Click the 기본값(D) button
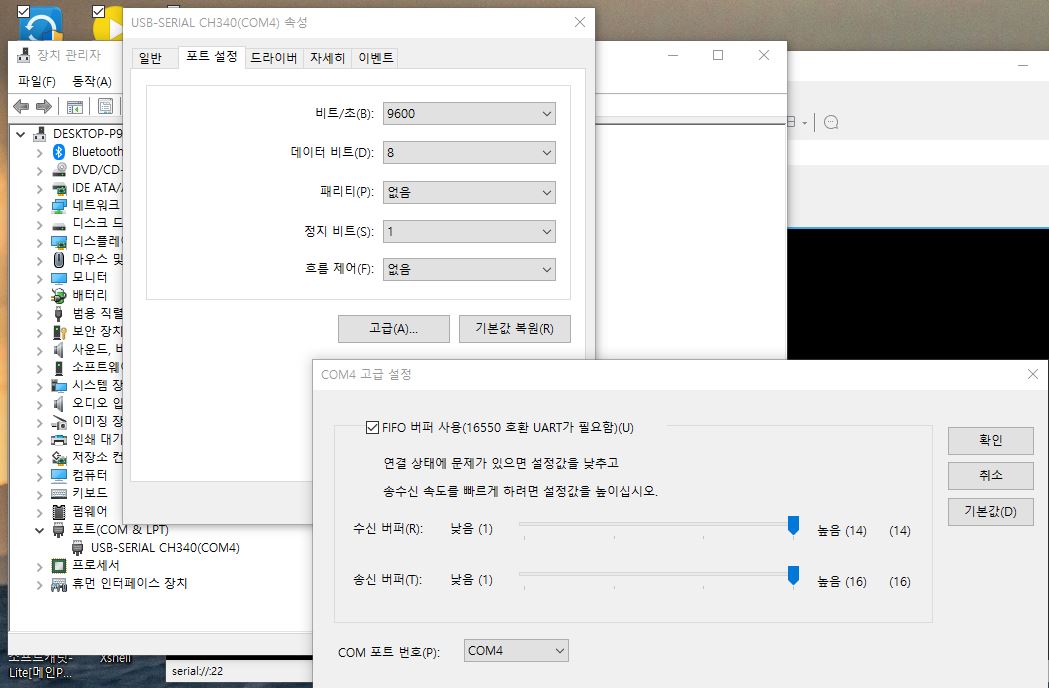The image size is (1049, 688). point(991,512)
